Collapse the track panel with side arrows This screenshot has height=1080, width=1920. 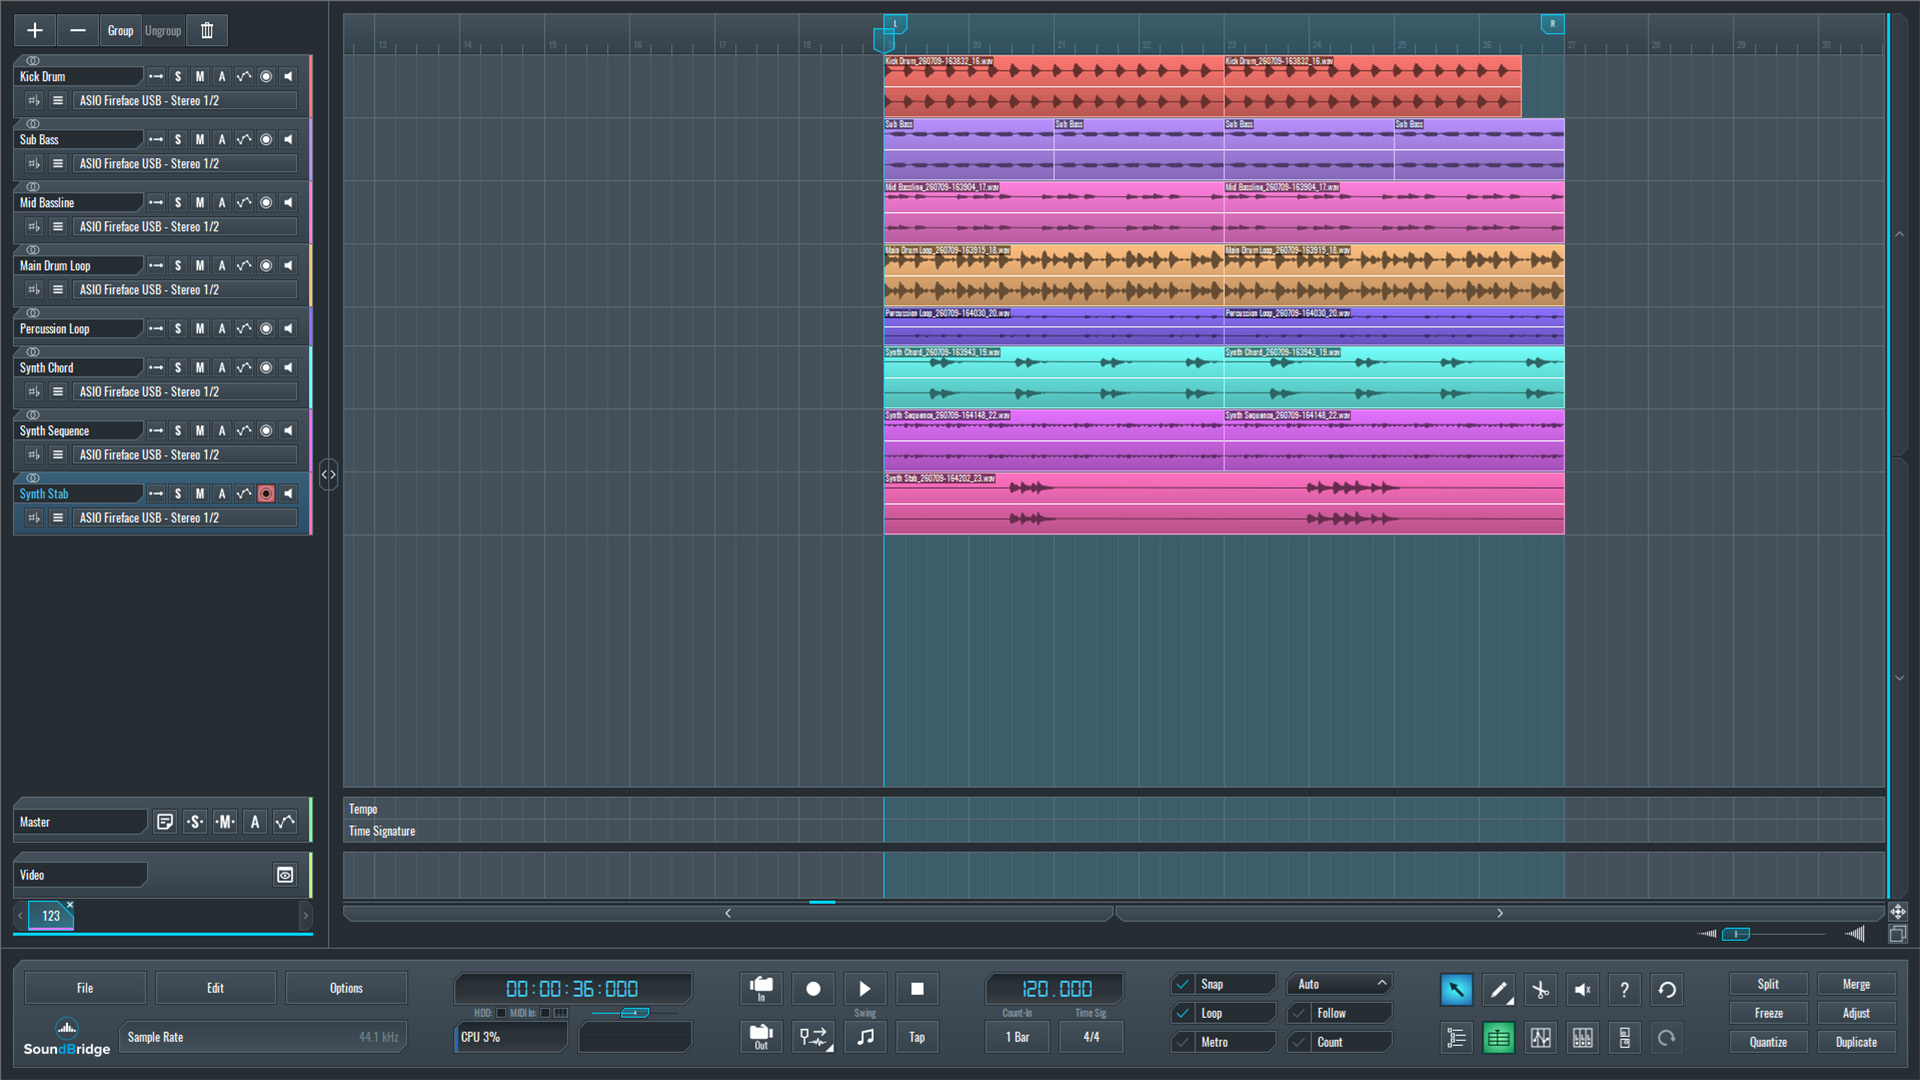[x=328, y=474]
